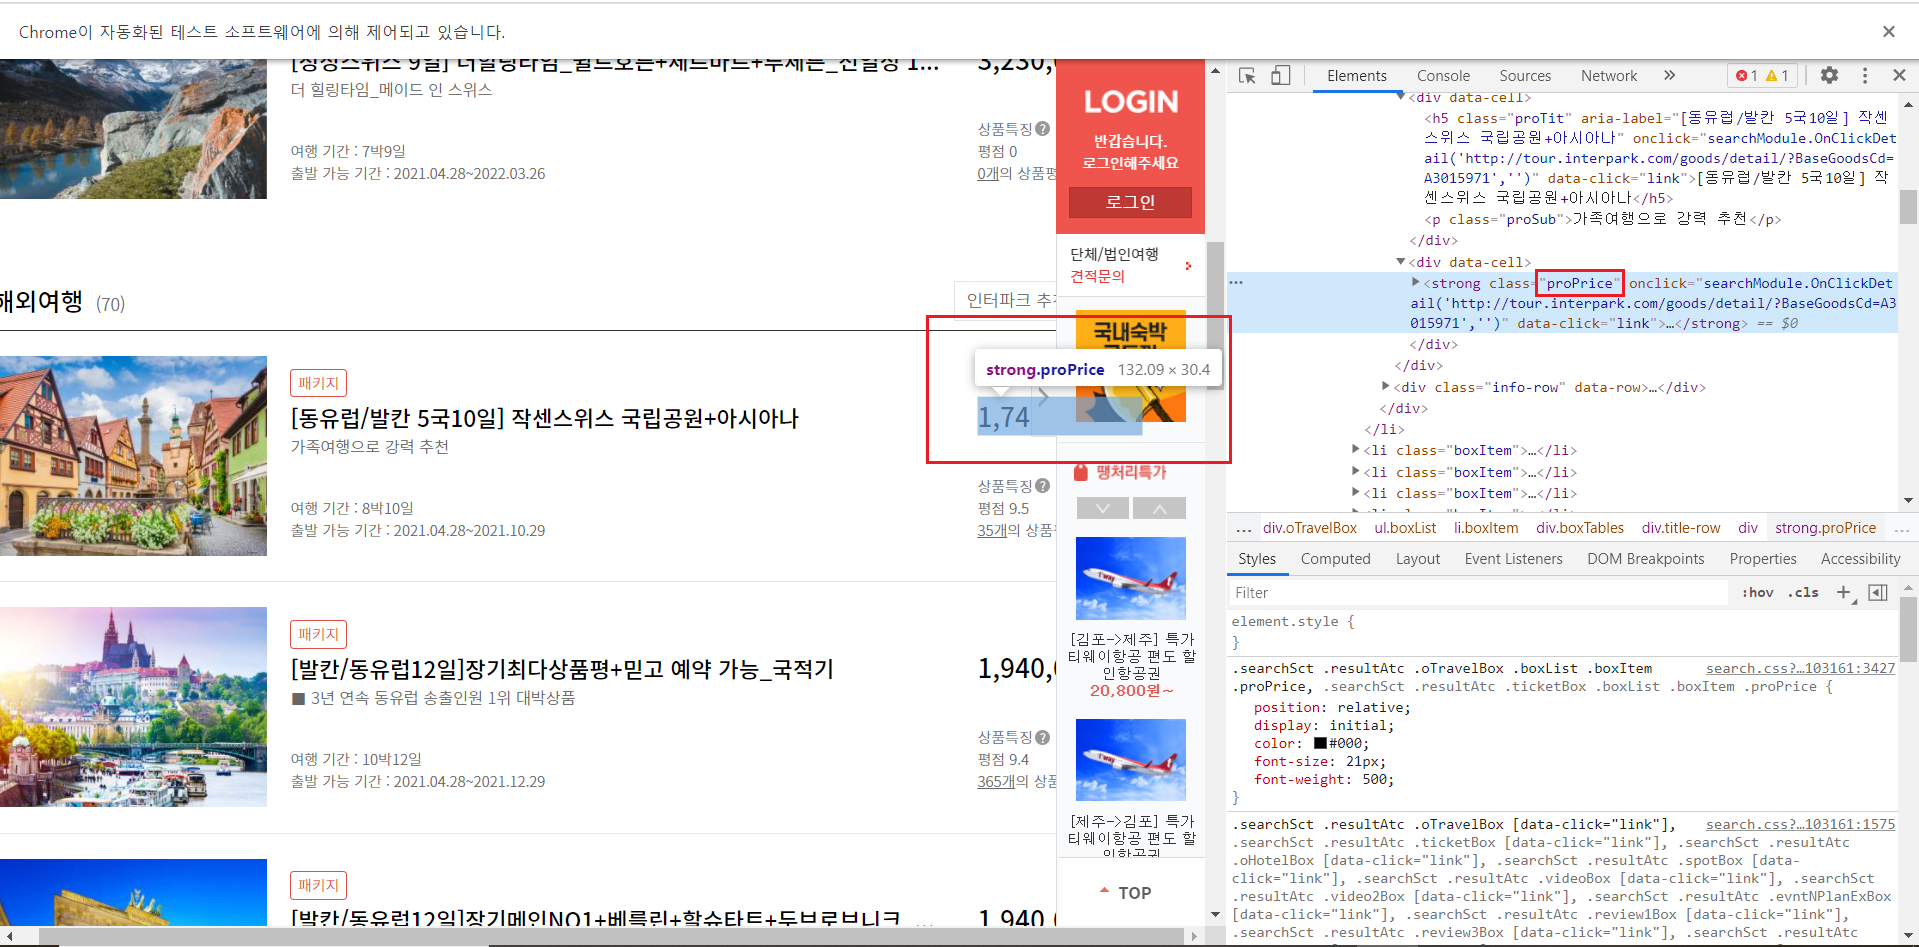Screen dimensions: 1919x947
Task: Open 단체/법인여행 견적문의 link
Action: [x=1131, y=265]
